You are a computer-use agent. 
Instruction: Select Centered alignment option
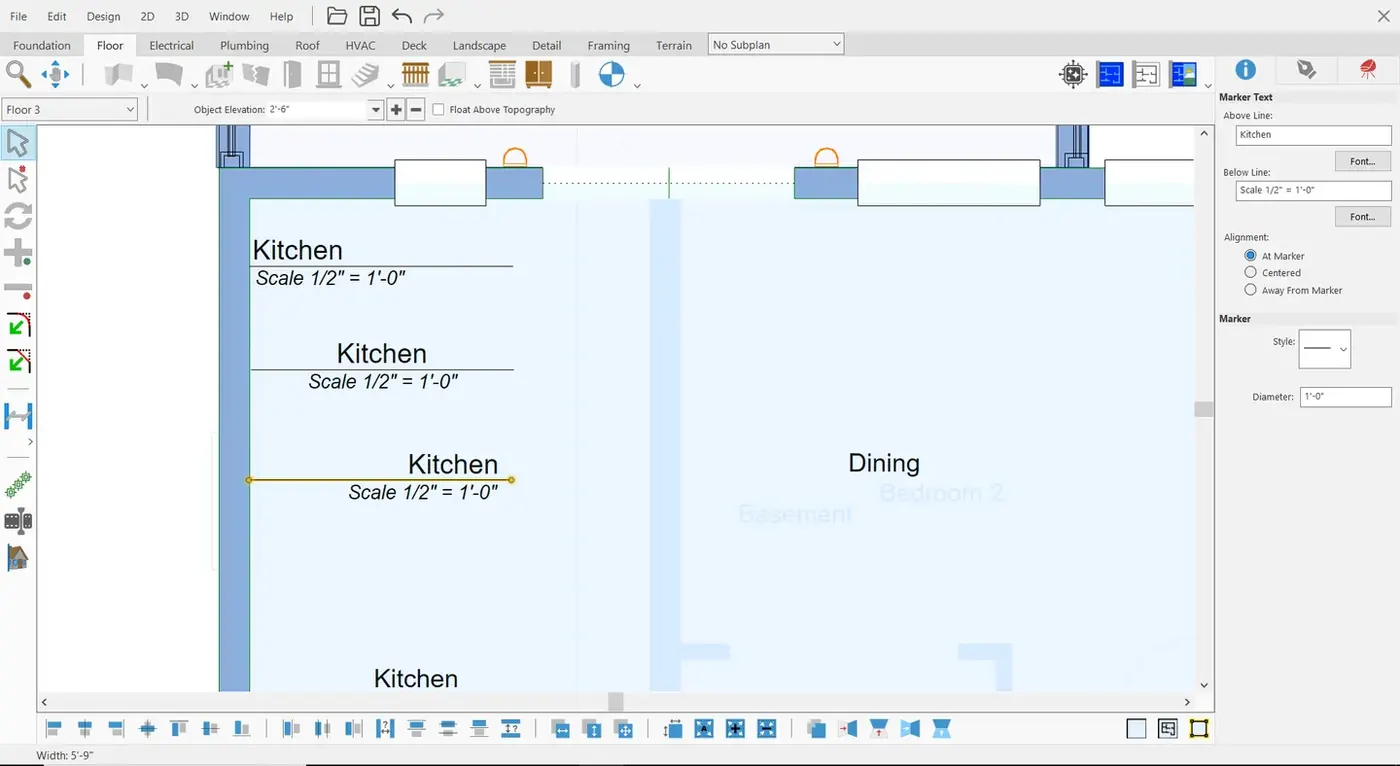point(1250,272)
